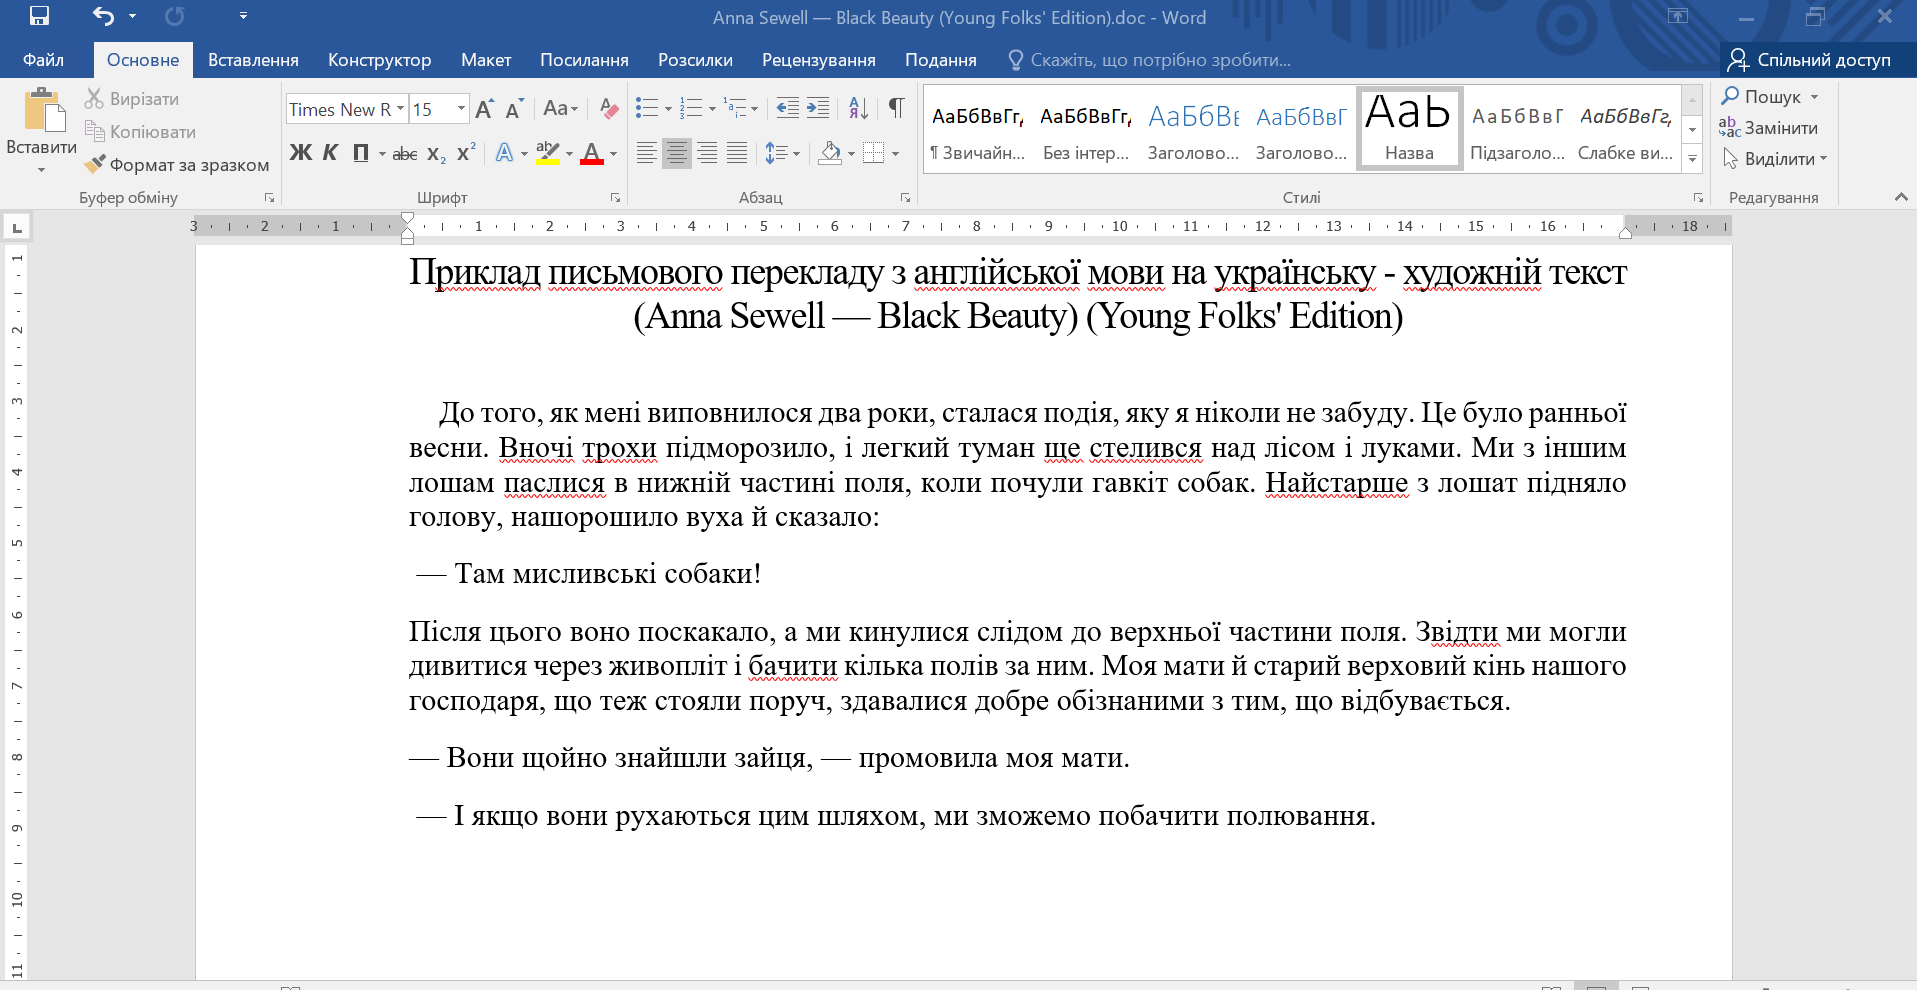This screenshot has width=1917, height=990.
Task: Click Replace (Замінити) in editing group
Action: [1768, 128]
